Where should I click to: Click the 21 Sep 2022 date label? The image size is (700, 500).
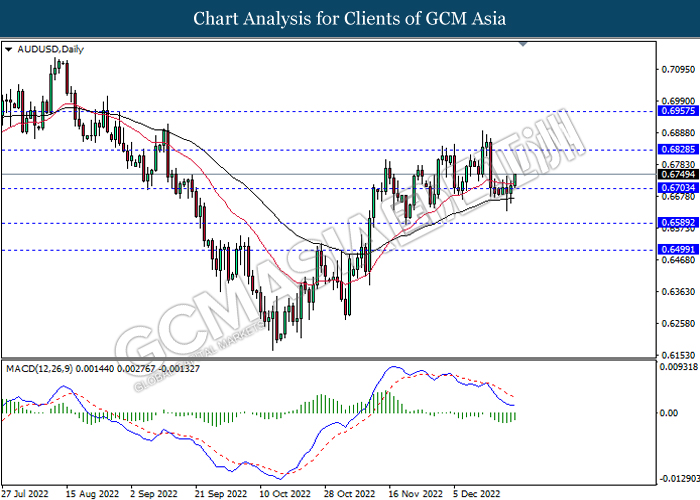pos(221,494)
